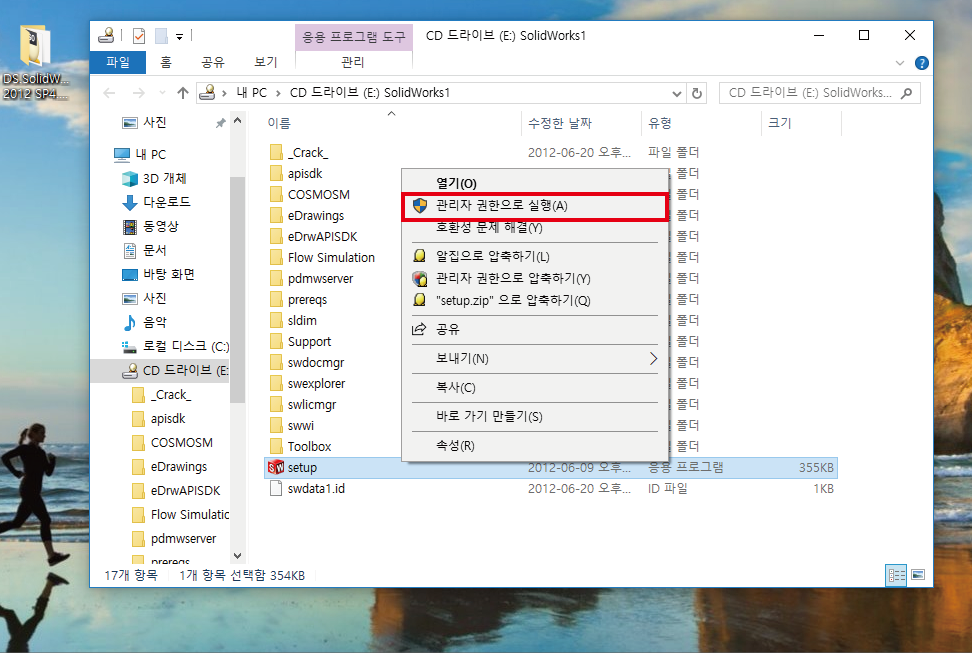
Task: Open recent locations dropdown arrow
Action: click(x=162, y=93)
